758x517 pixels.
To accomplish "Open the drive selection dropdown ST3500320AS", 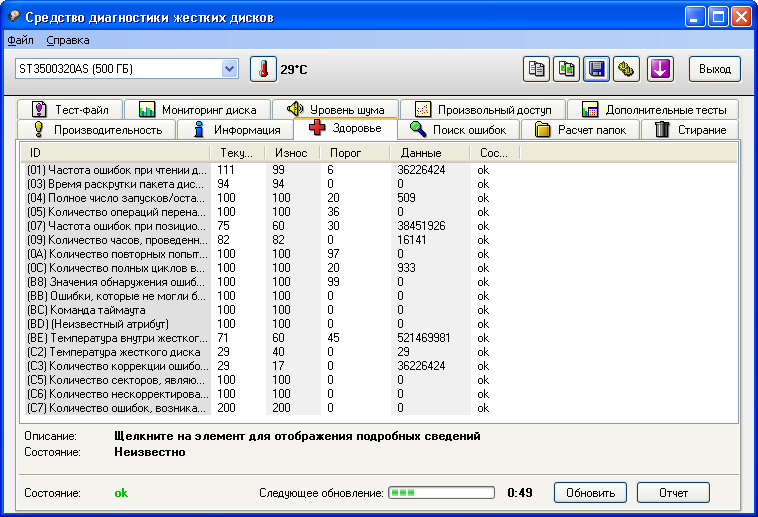I will coord(126,69).
